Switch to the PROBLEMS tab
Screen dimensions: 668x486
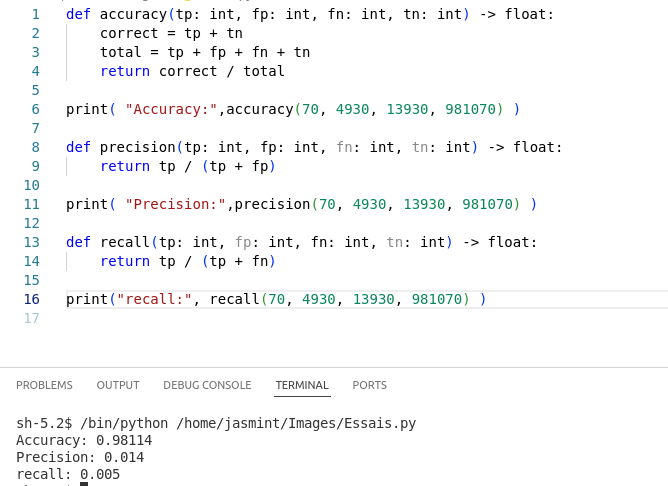44,385
